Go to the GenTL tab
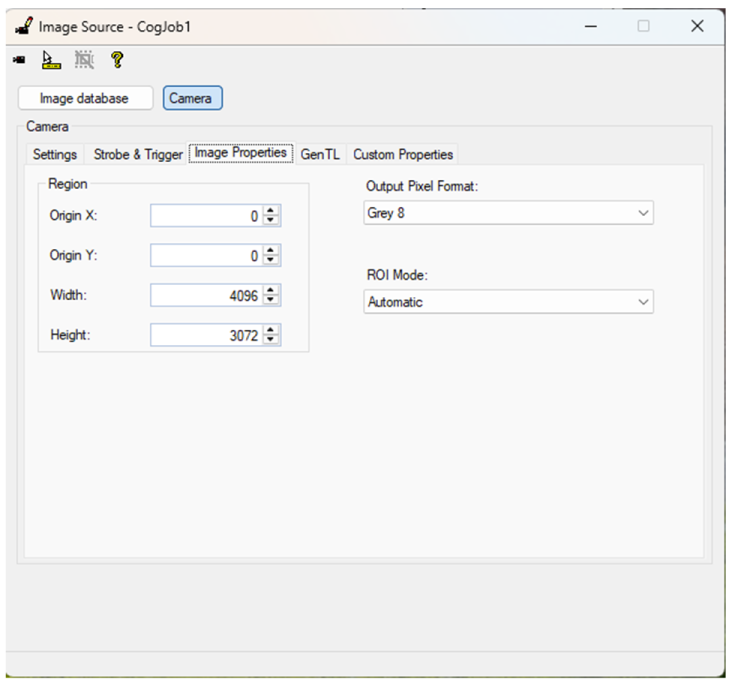This screenshot has width=735, height=692. [320, 155]
